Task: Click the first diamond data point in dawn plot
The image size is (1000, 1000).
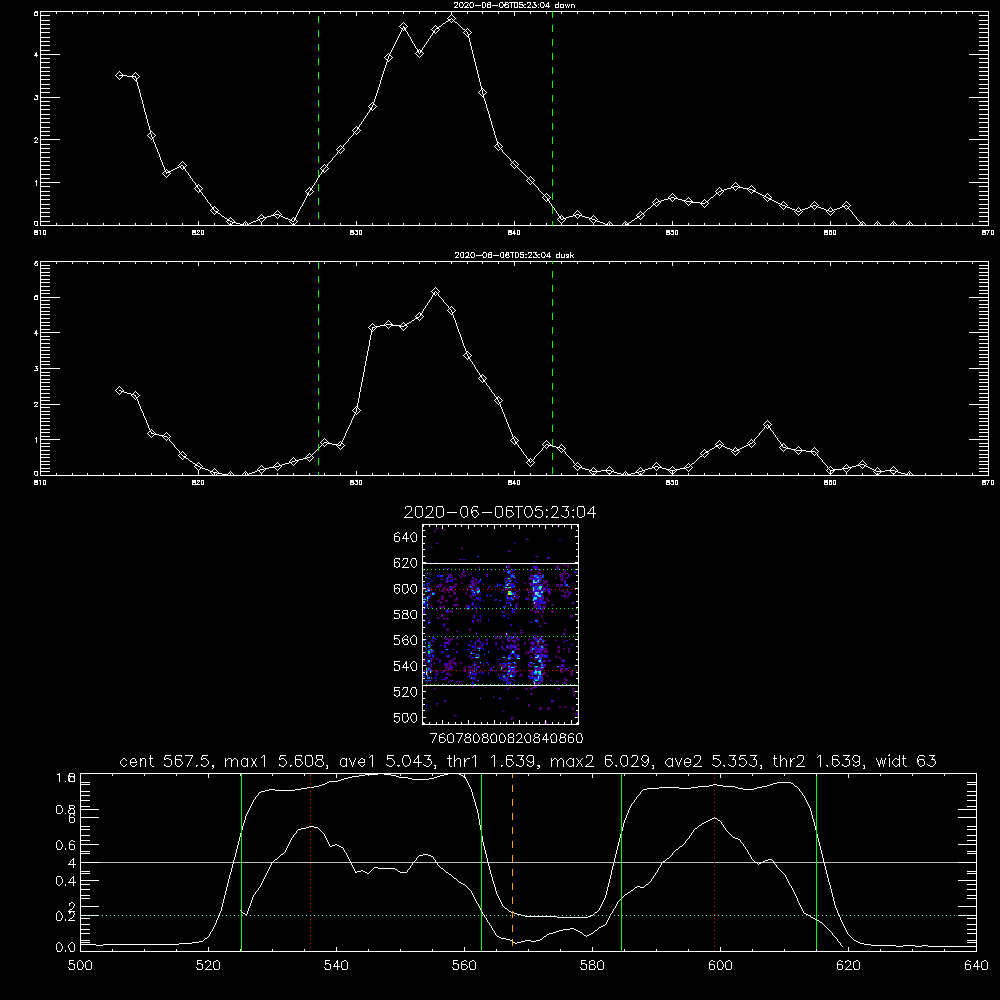Action: [119, 75]
